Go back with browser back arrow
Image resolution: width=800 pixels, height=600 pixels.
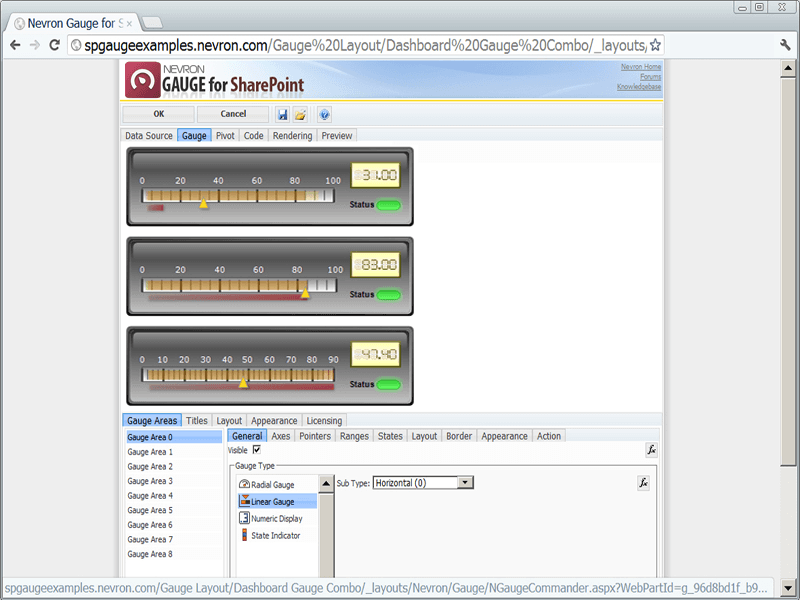(15, 45)
